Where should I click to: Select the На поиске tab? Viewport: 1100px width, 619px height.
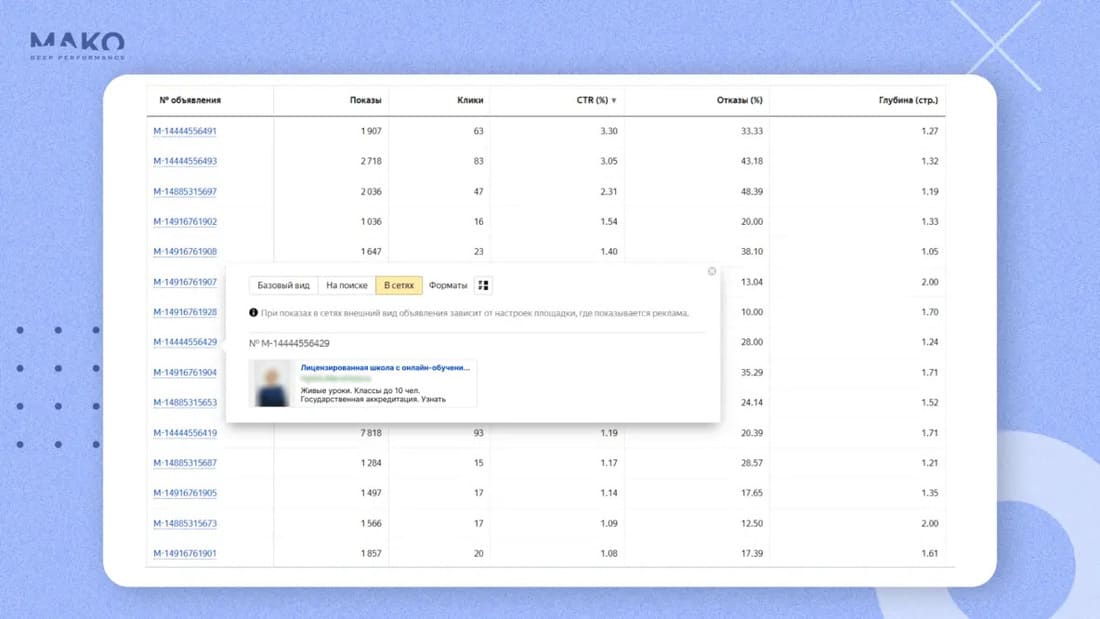tap(347, 285)
